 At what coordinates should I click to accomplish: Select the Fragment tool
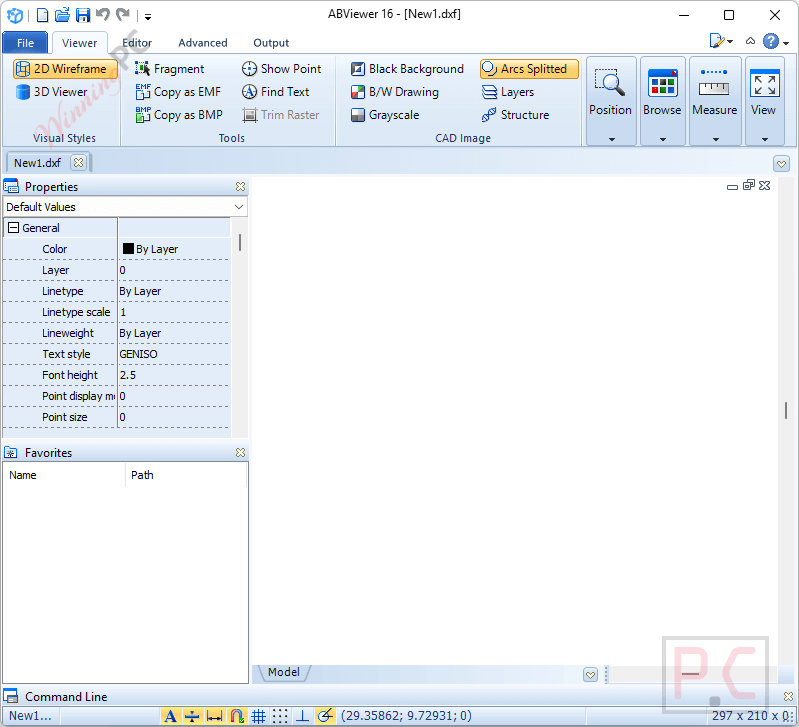170,69
